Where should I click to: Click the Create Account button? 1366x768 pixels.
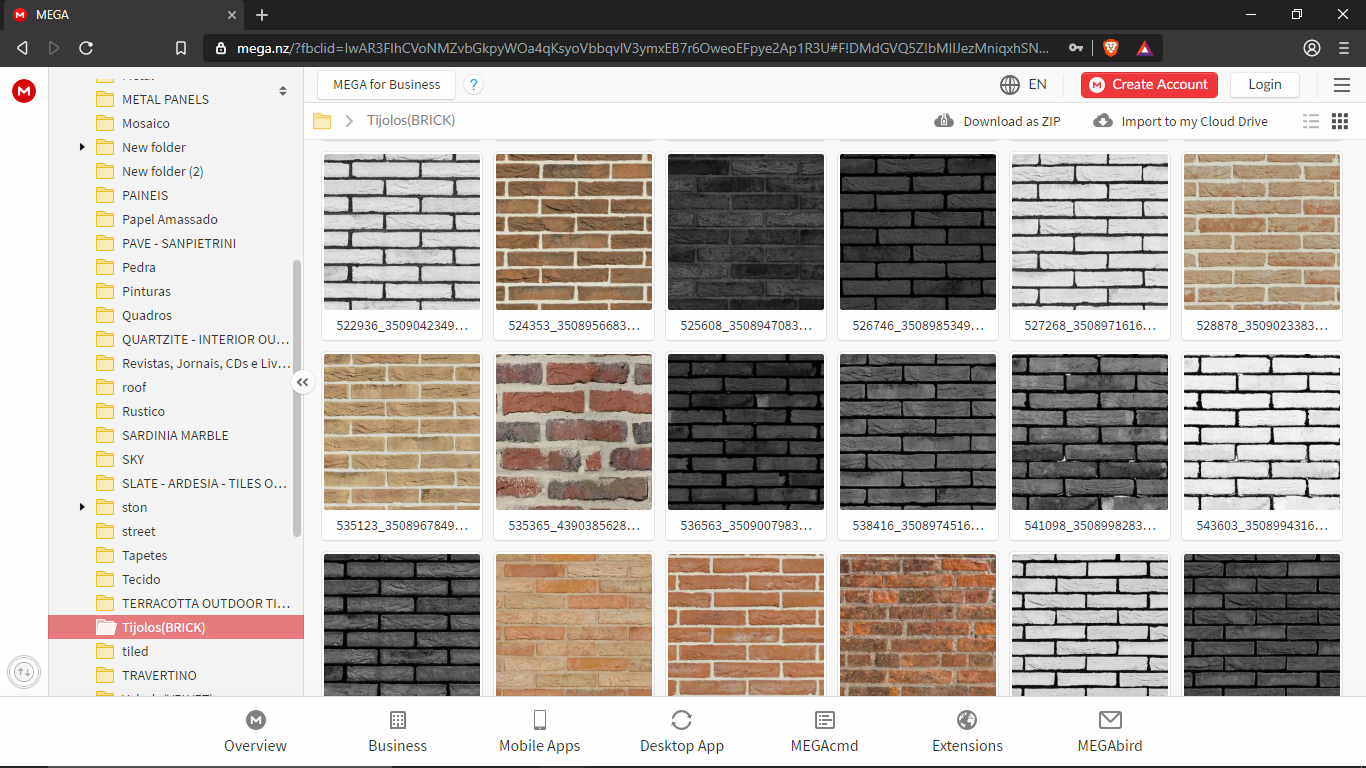(x=1149, y=85)
